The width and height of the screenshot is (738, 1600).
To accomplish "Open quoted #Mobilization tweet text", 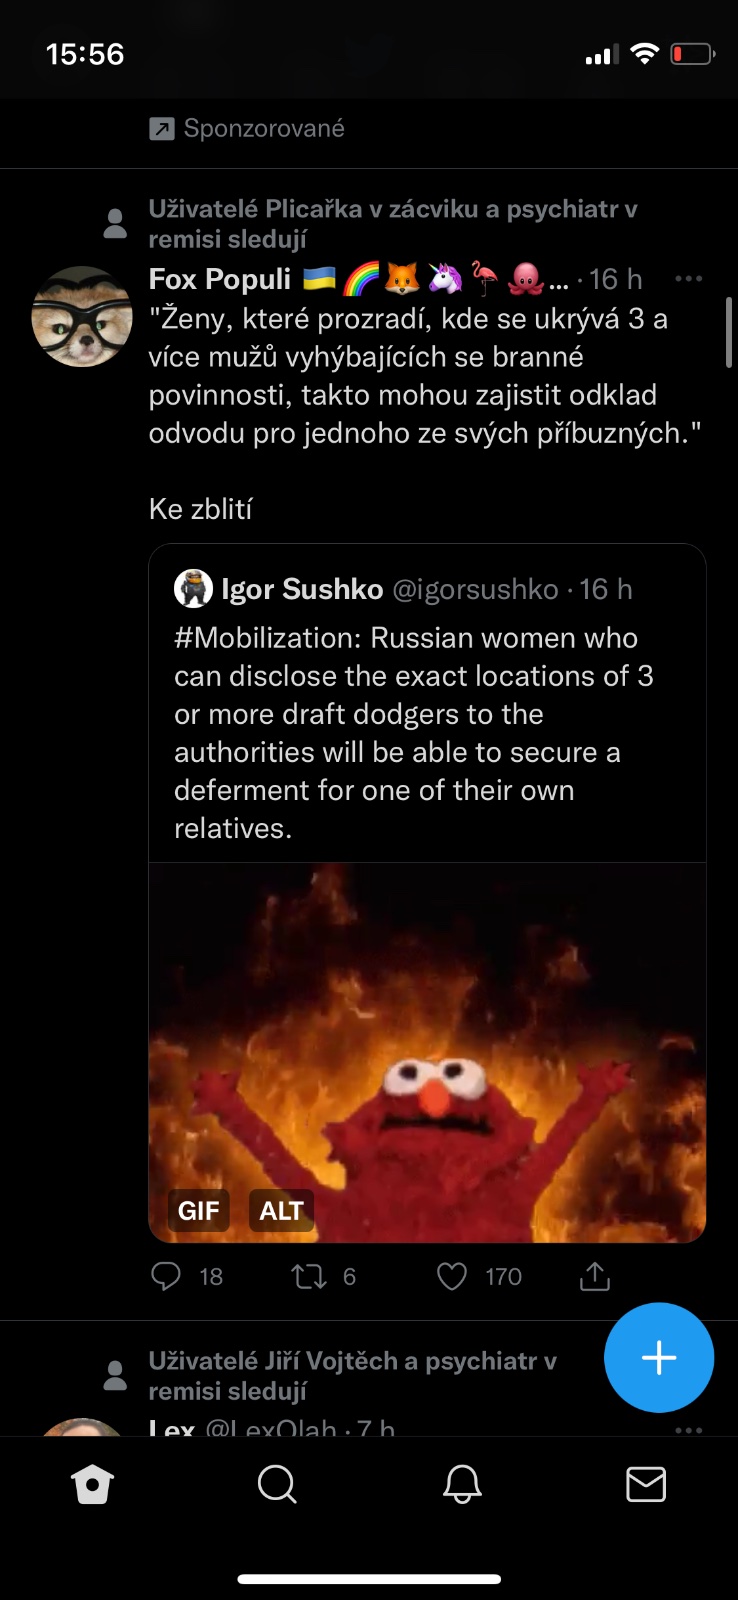I will [x=412, y=733].
